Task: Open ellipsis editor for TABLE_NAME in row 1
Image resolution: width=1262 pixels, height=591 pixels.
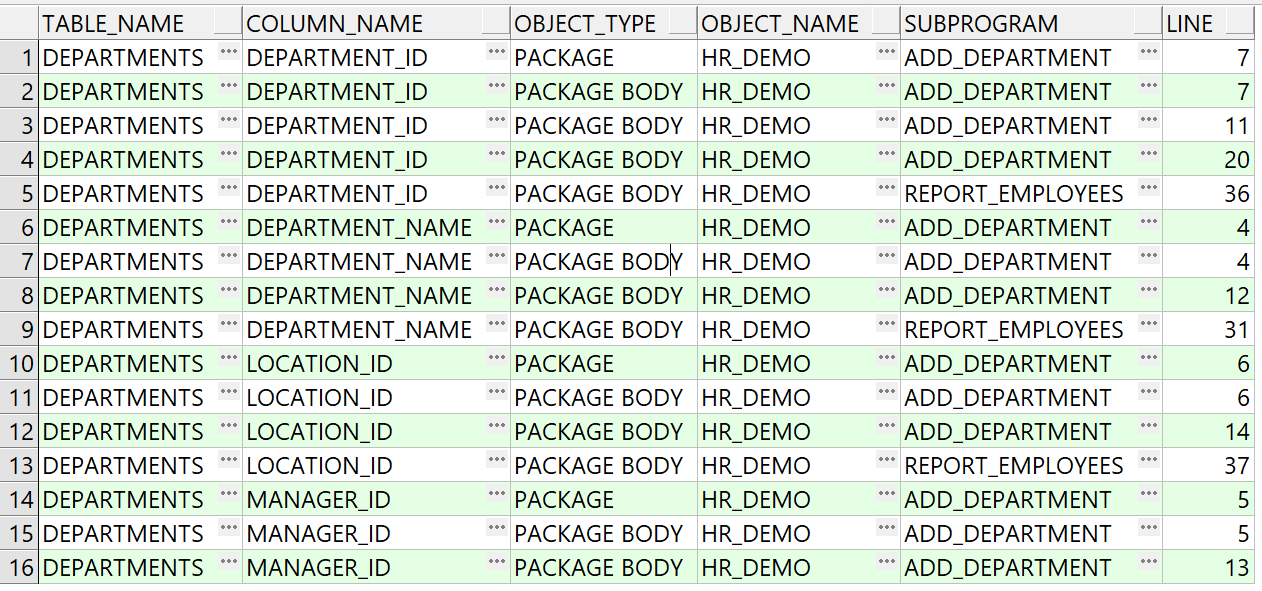Action: pyautogui.click(x=229, y=52)
